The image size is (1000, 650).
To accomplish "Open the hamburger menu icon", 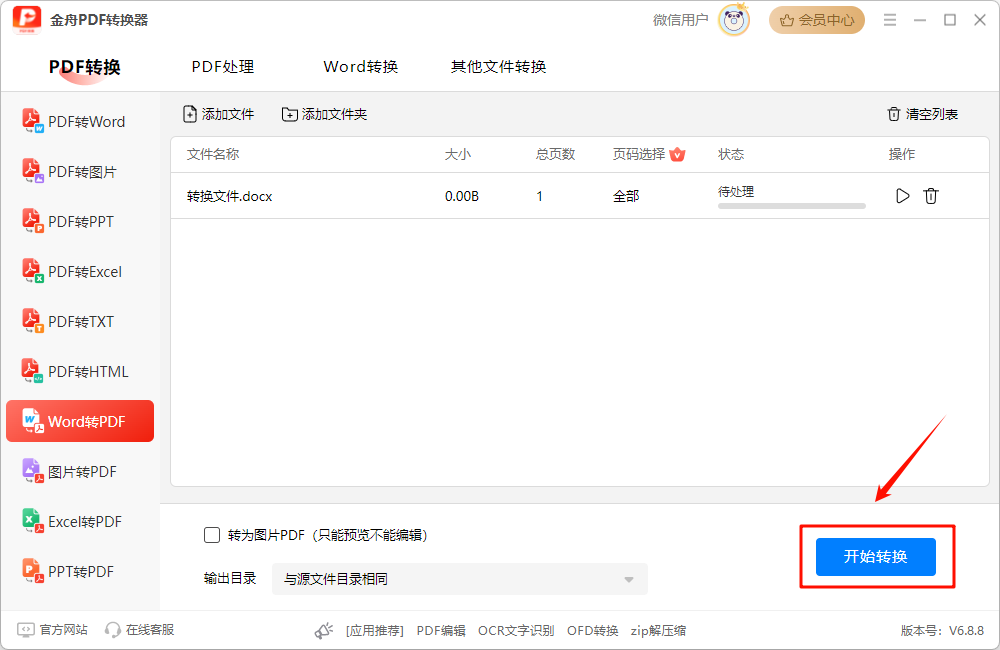I will coord(890,20).
